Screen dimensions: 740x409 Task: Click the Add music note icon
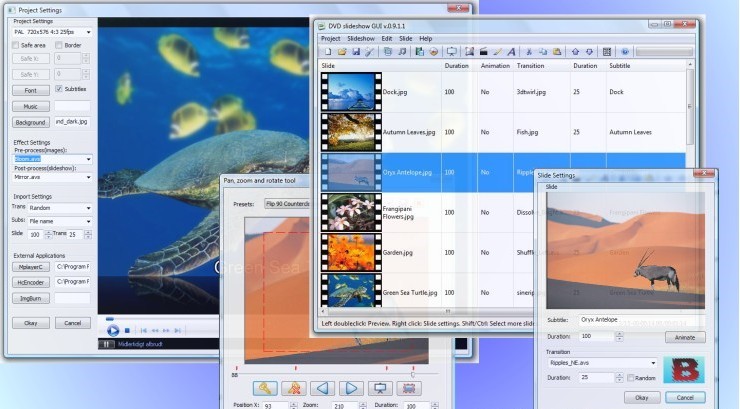click(x=402, y=52)
